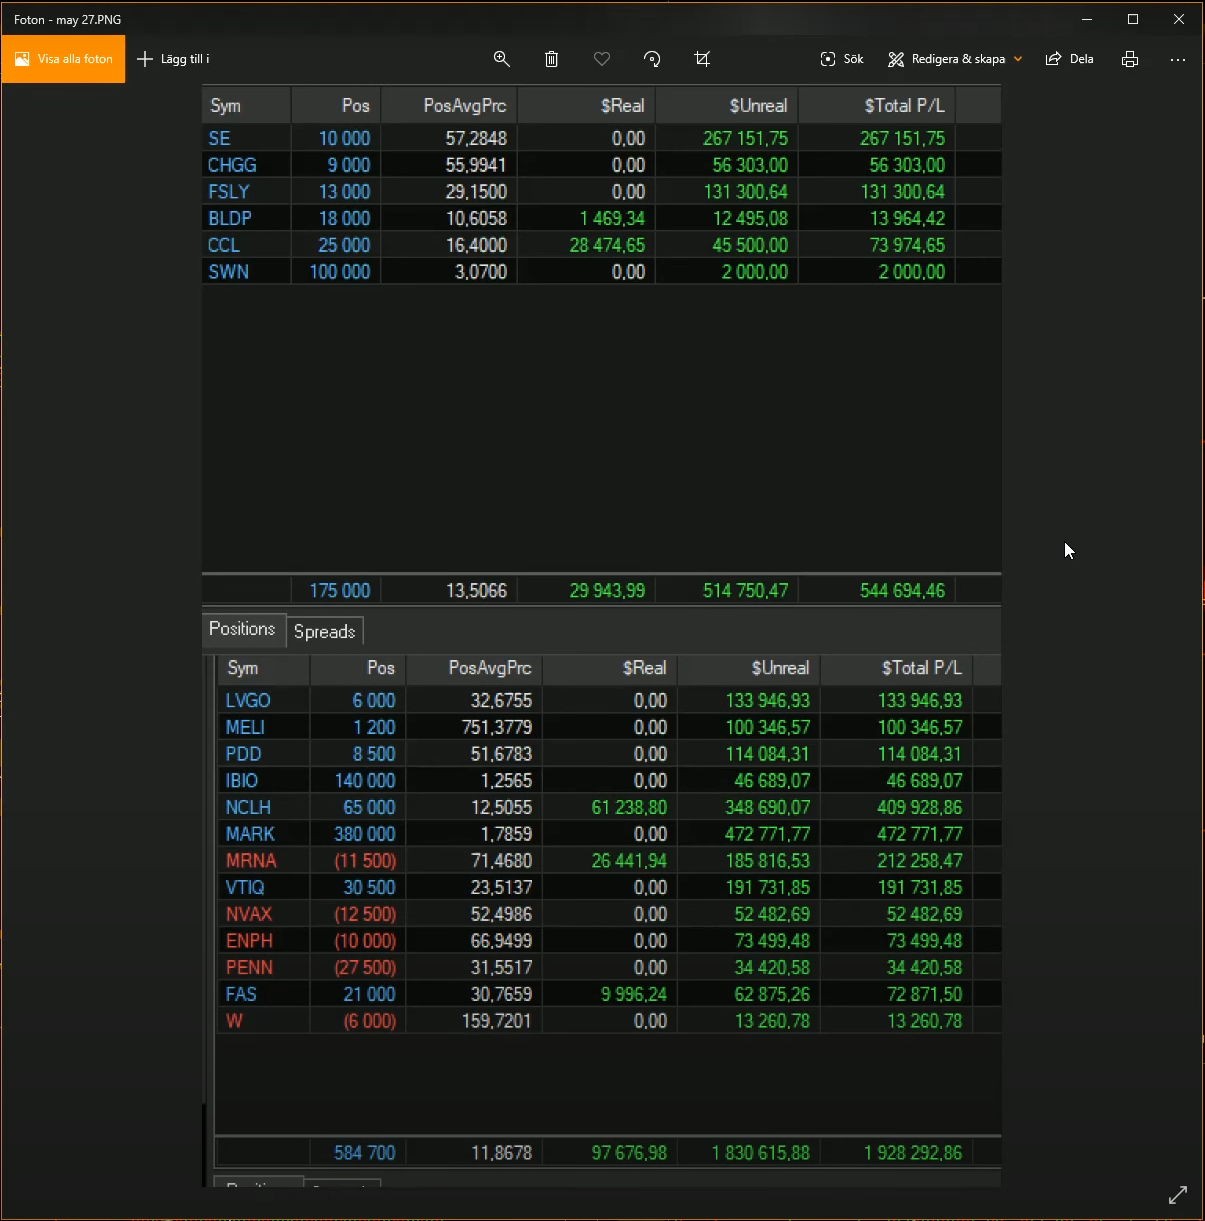Click Lägg till i button

(173, 59)
